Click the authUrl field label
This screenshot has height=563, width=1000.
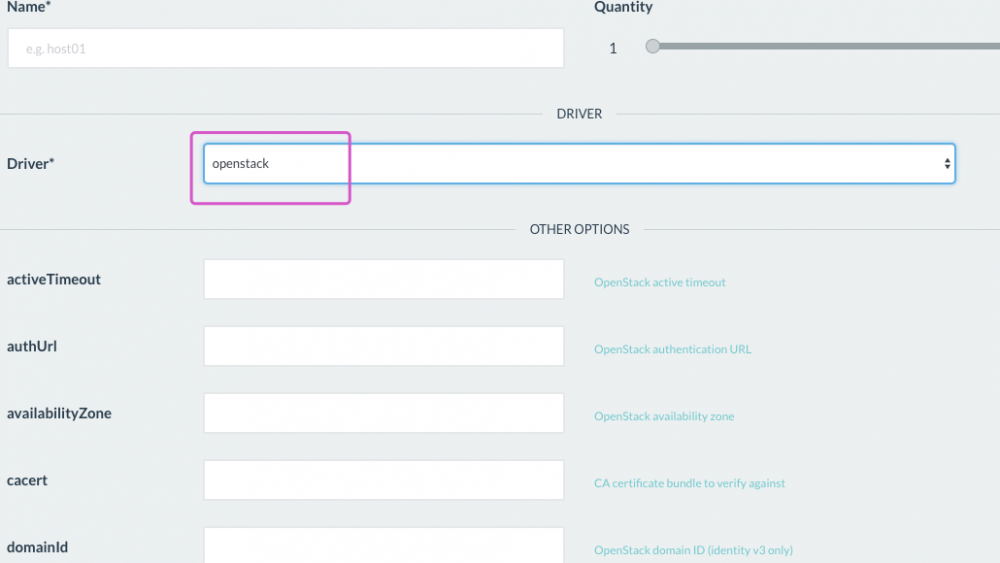[x=37, y=347]
